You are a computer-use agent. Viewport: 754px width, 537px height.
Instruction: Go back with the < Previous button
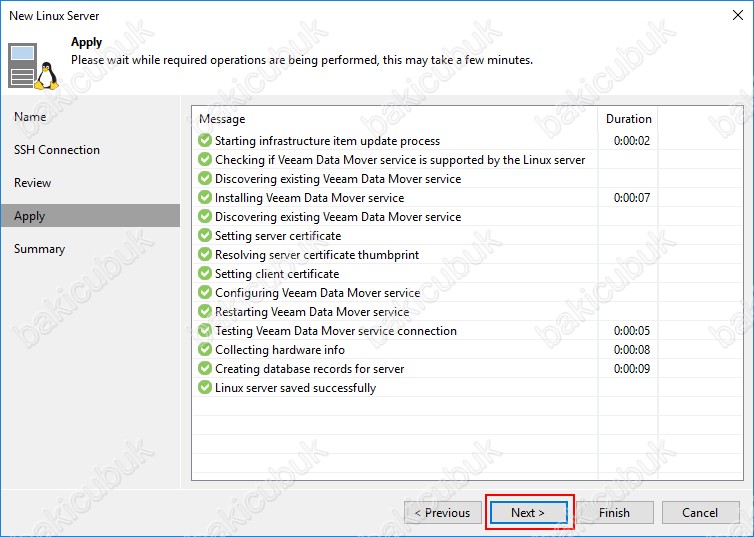443,513
